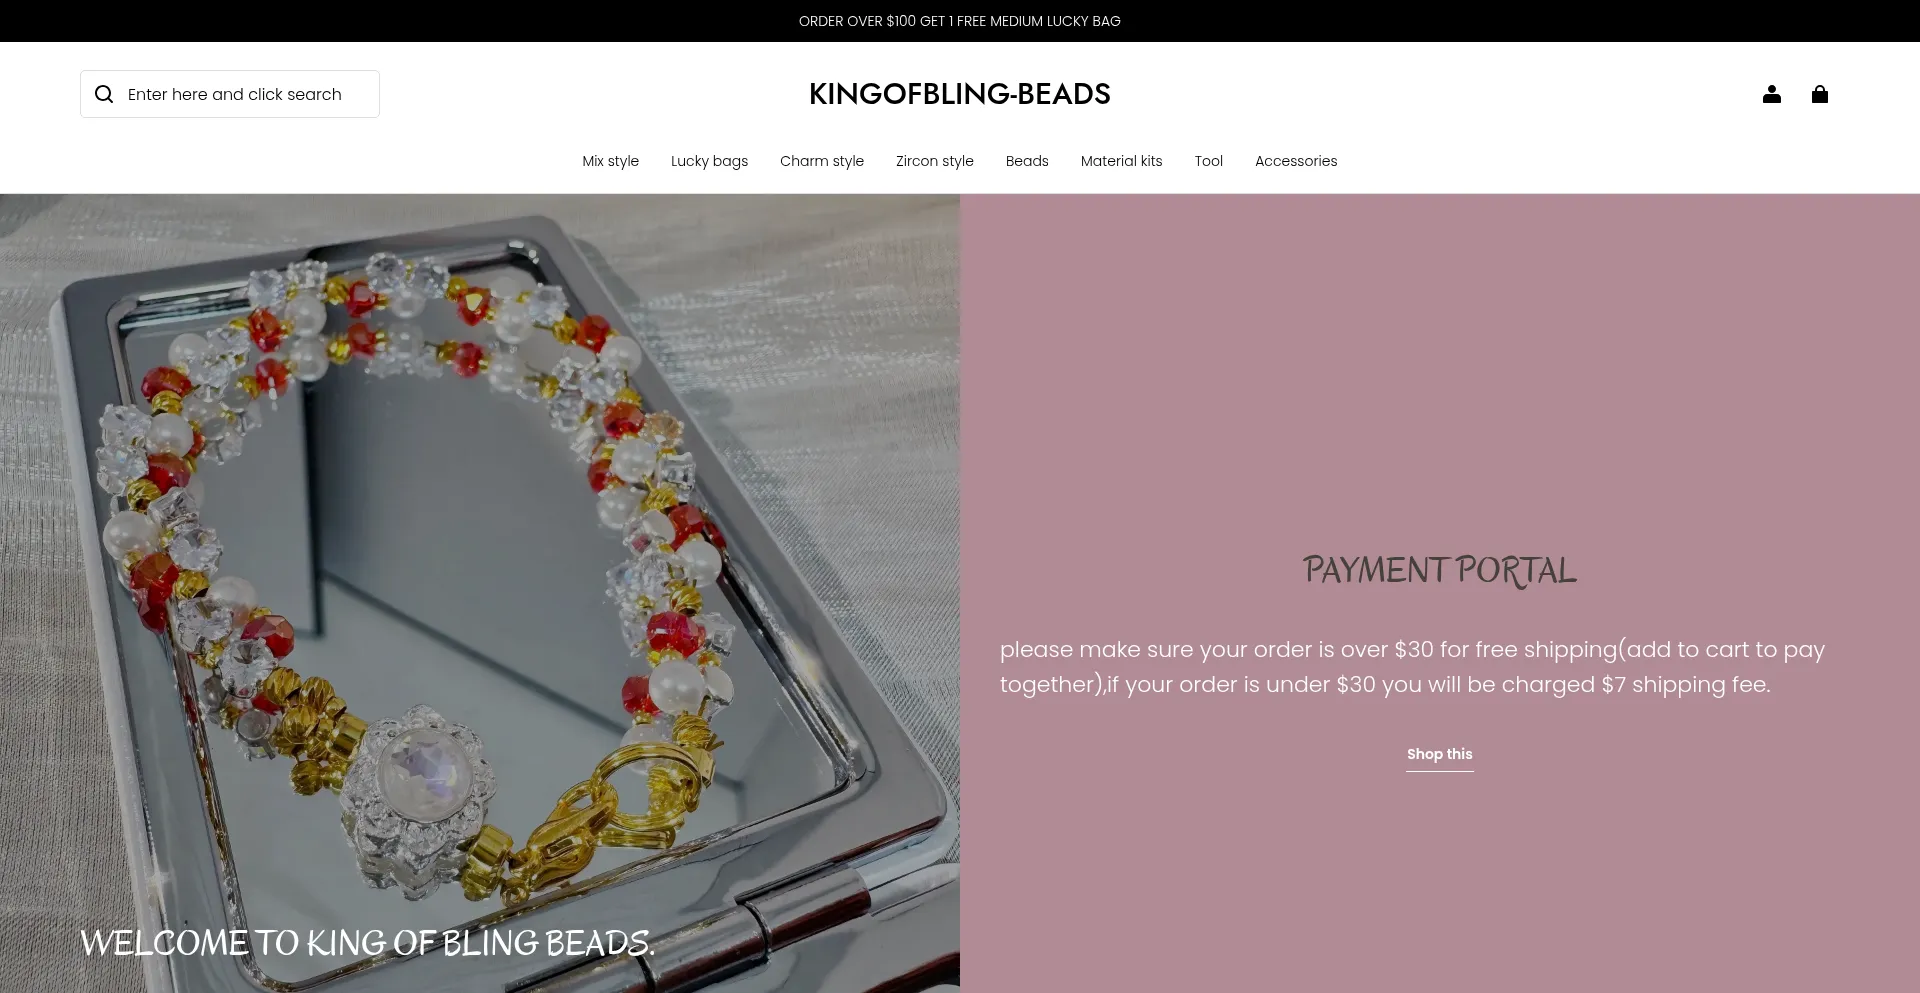Open the Beads menu item

tap(1027, 161)
